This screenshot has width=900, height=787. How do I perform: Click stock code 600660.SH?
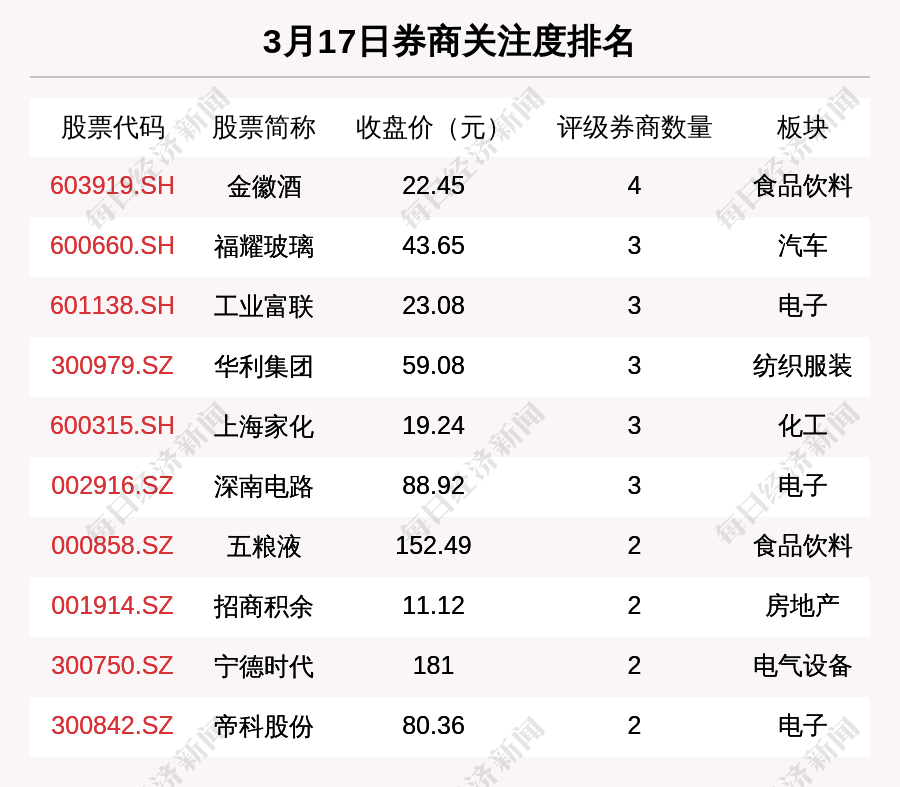click(112, 246)
